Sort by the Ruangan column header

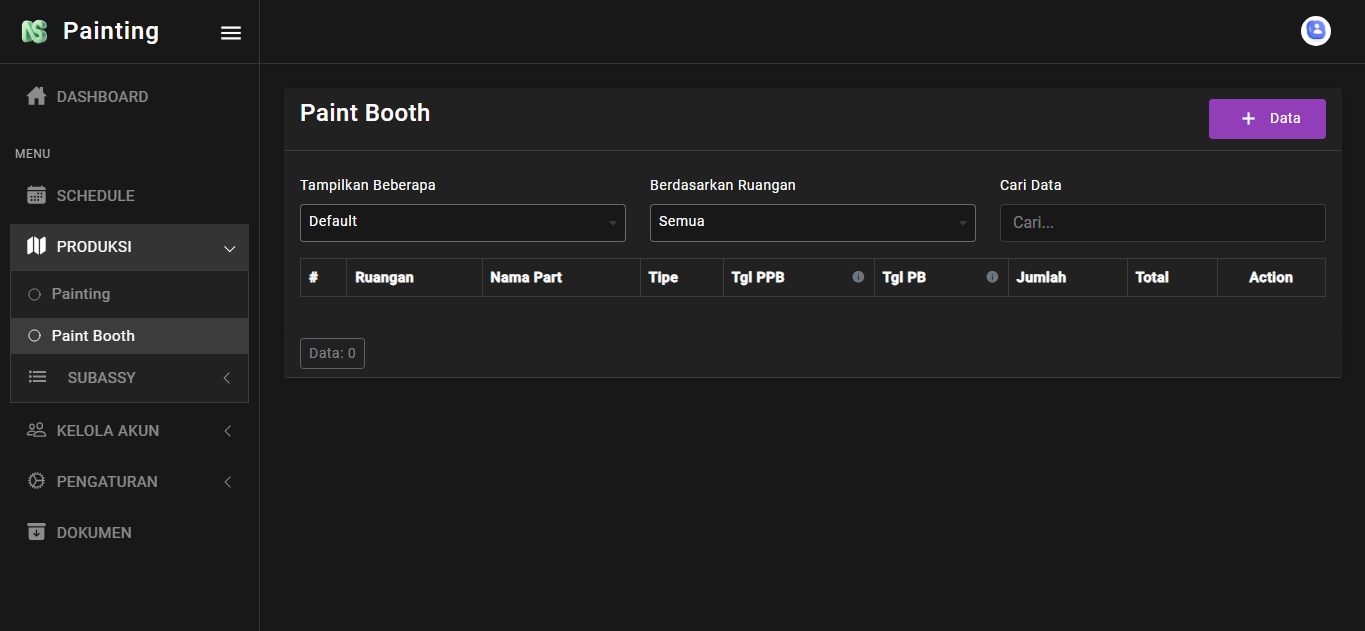click(x=384, y=278)
